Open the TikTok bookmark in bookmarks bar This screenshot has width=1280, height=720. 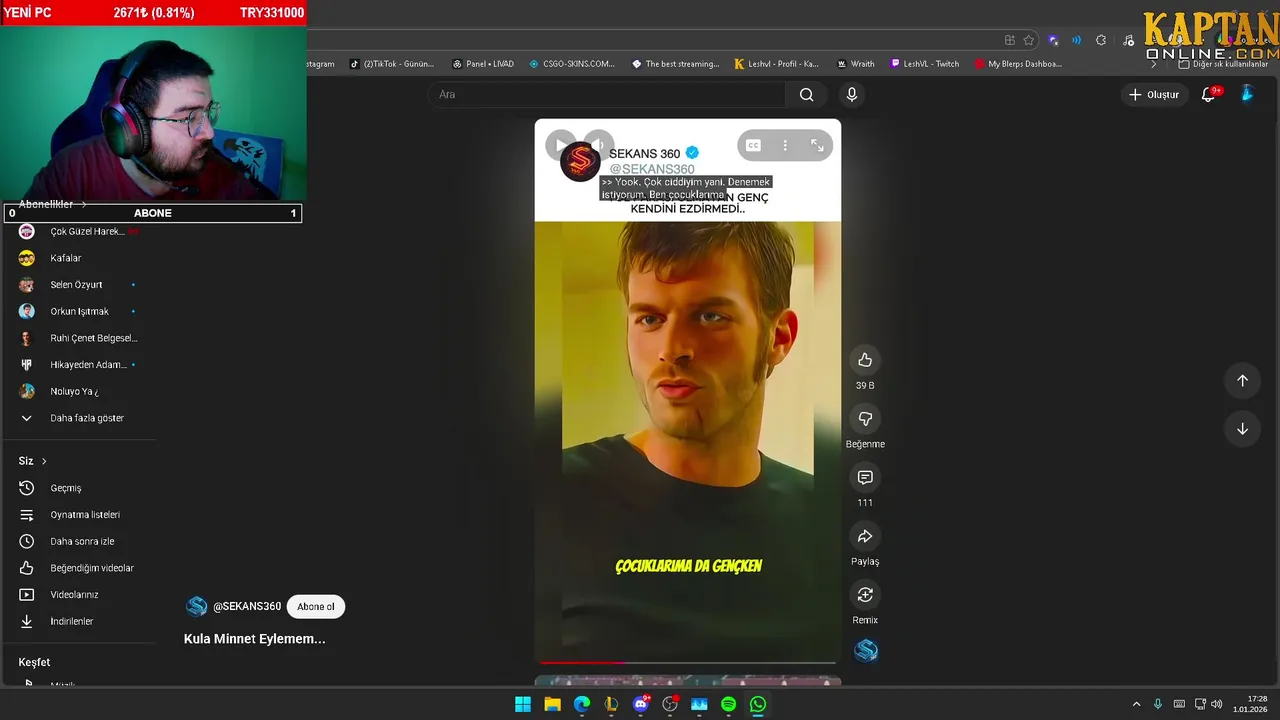pyautogui.click(x=392, y=64)
